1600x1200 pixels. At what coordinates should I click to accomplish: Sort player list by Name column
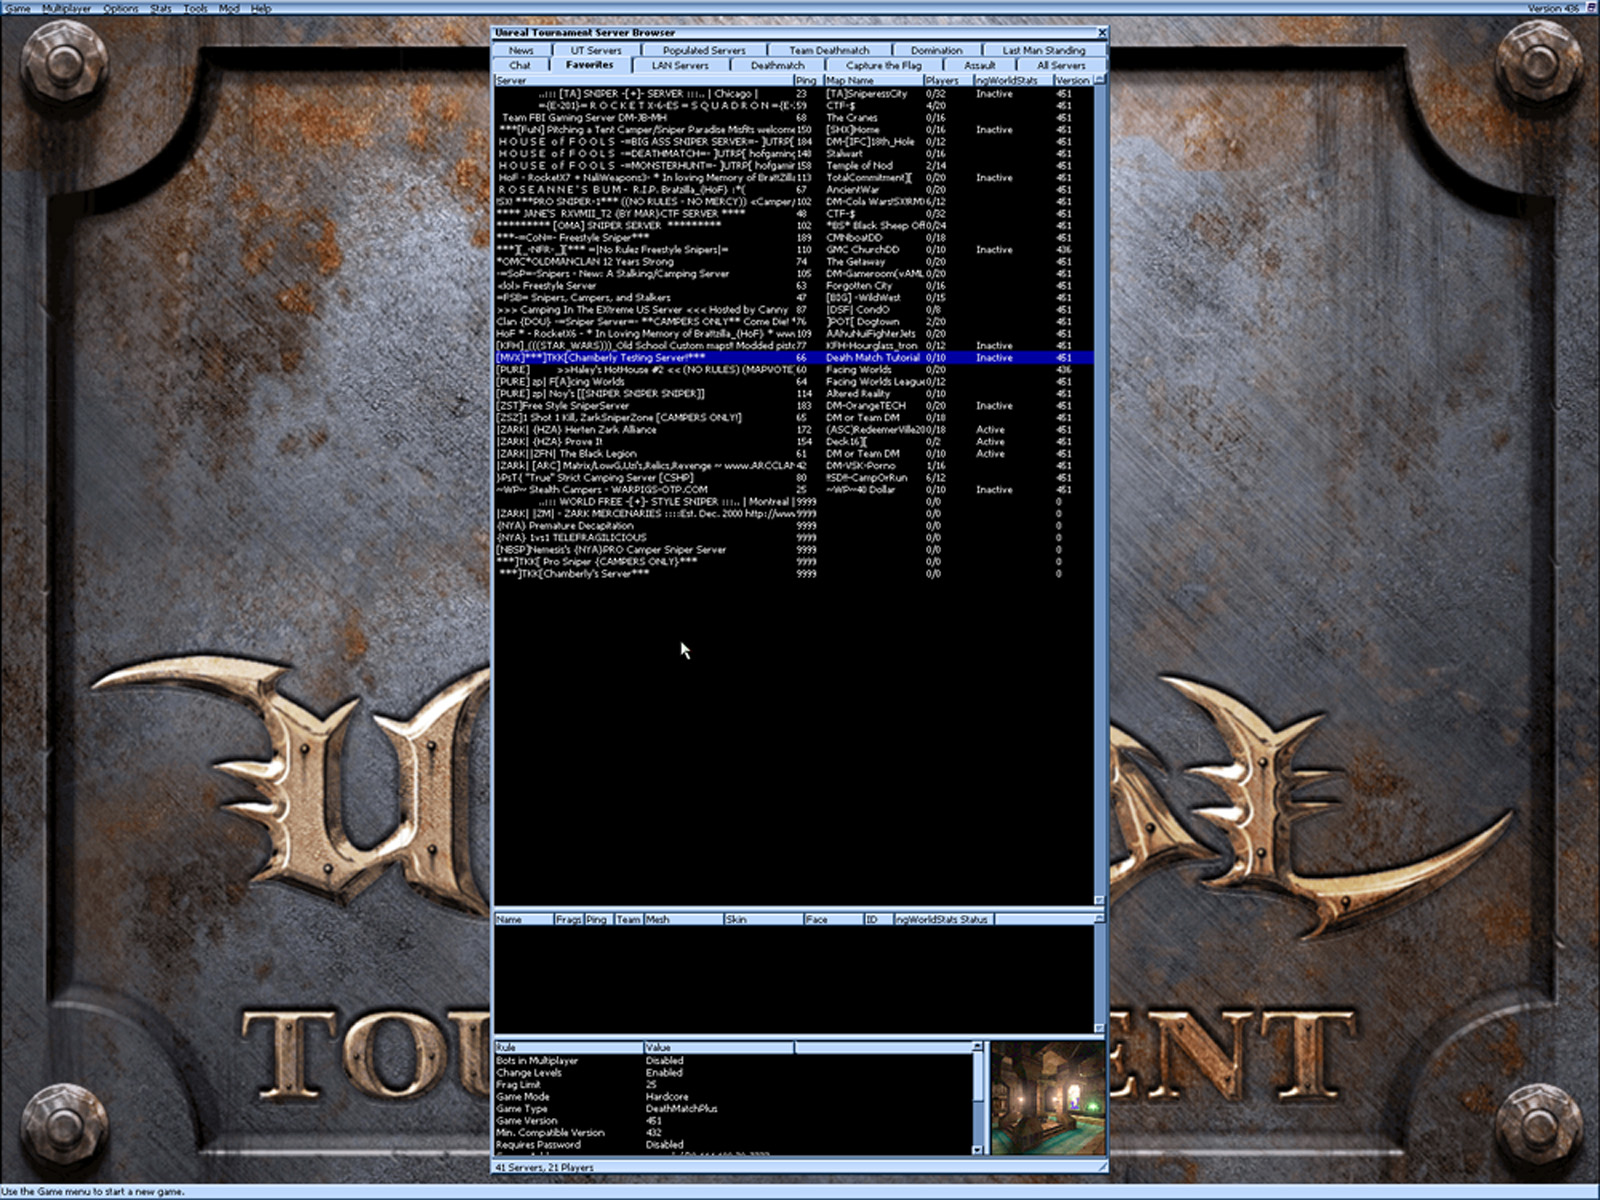[x=524, y=919]
